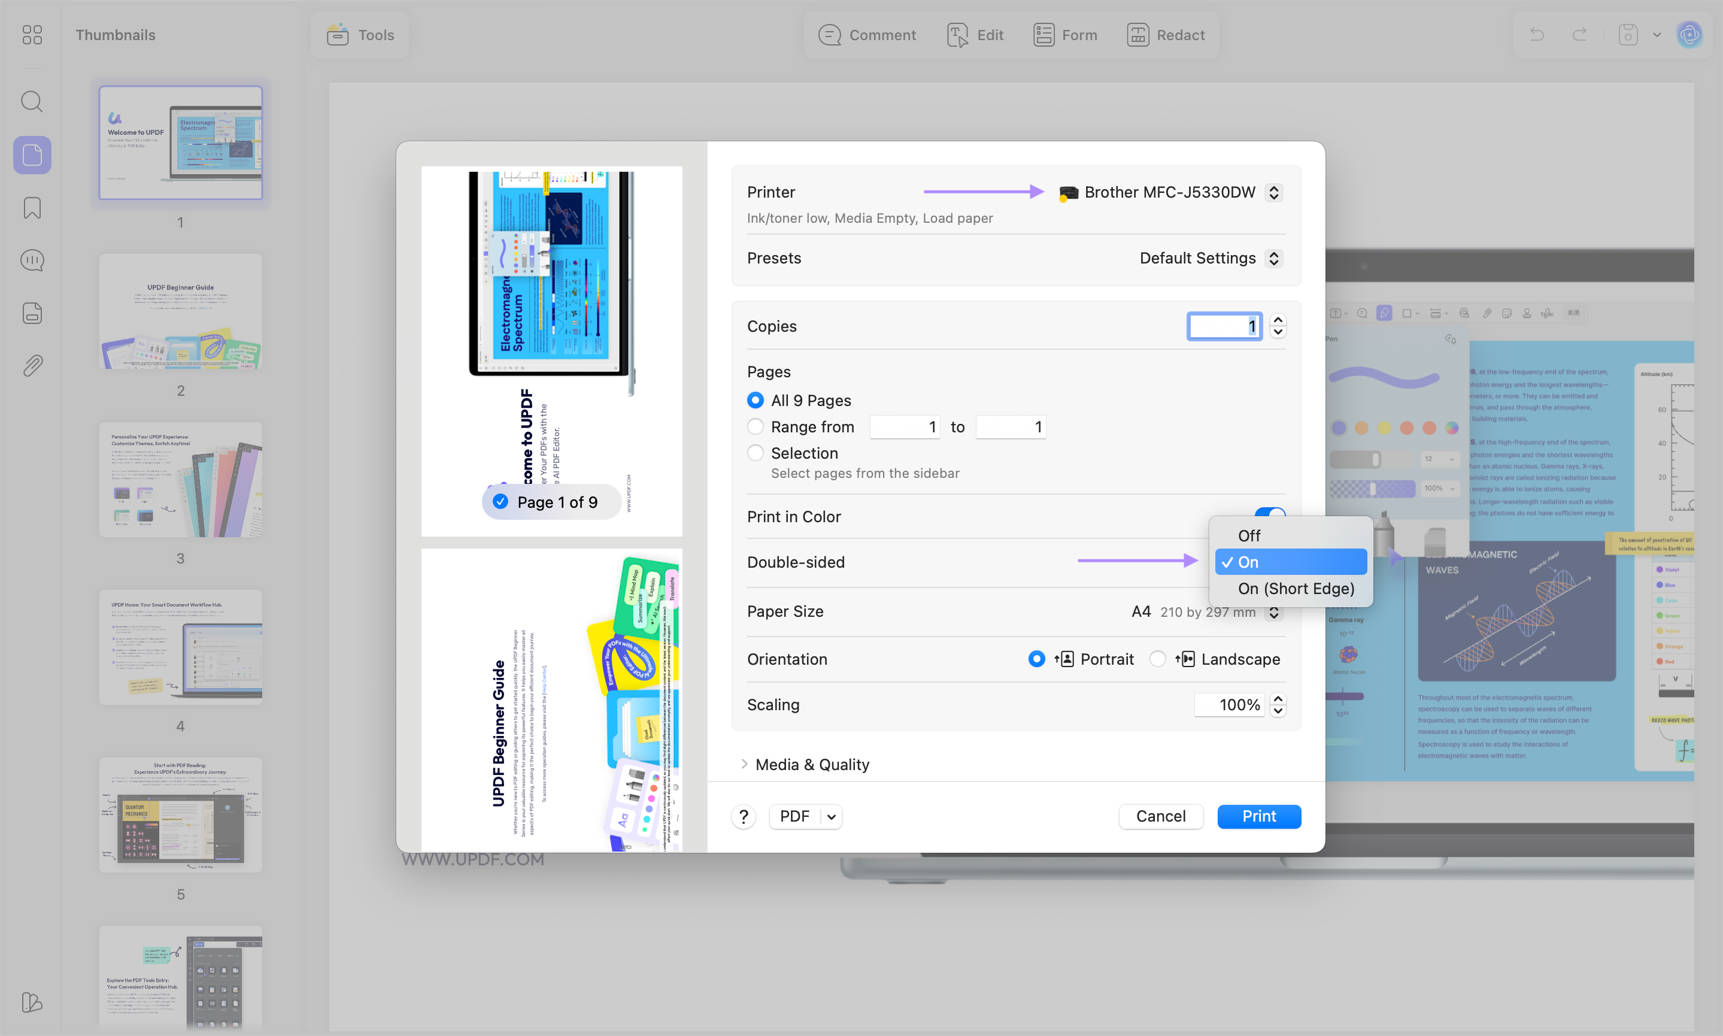The height and width of the screenshot is (1036, 1723).
Task: Choose Landscape orientation radio button
Action: (x=1157, y=659)
